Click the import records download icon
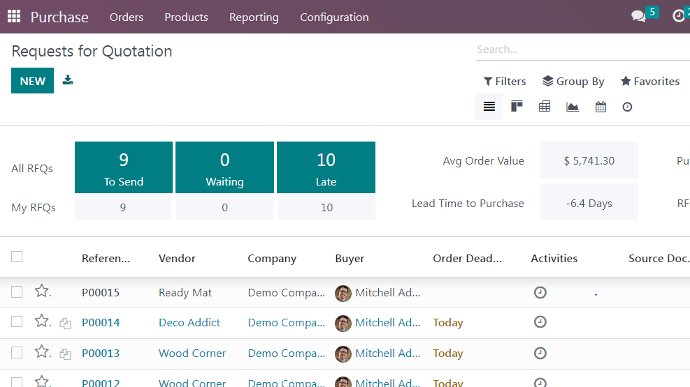 point(68,80)
